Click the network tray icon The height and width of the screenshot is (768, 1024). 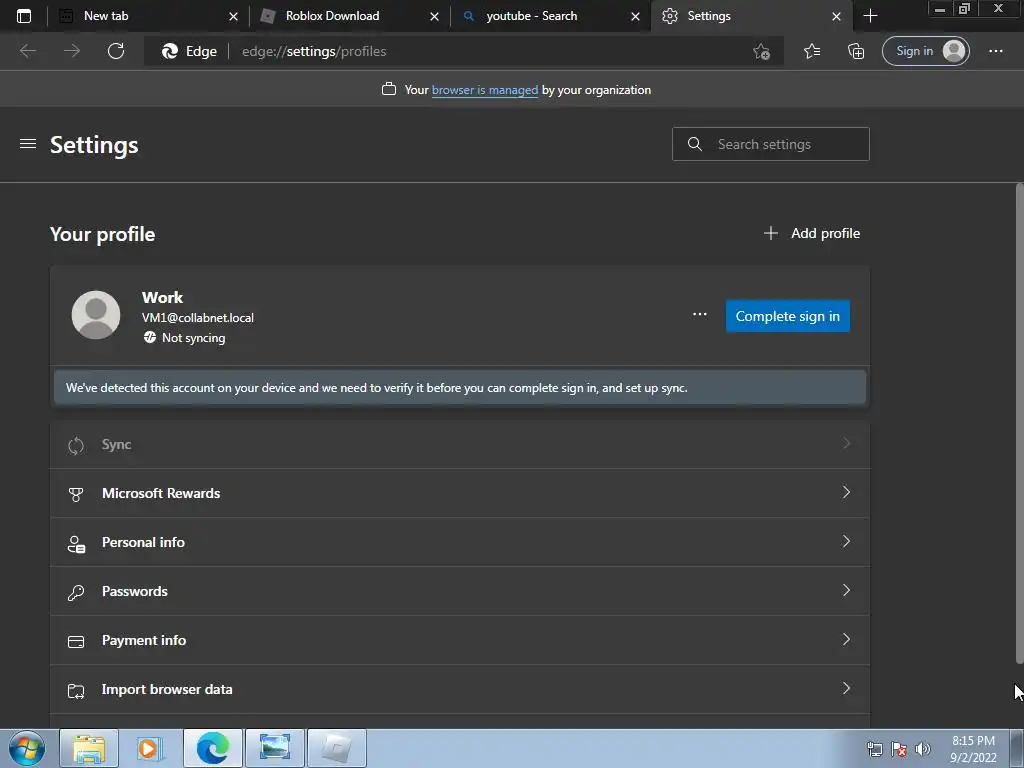874,749
